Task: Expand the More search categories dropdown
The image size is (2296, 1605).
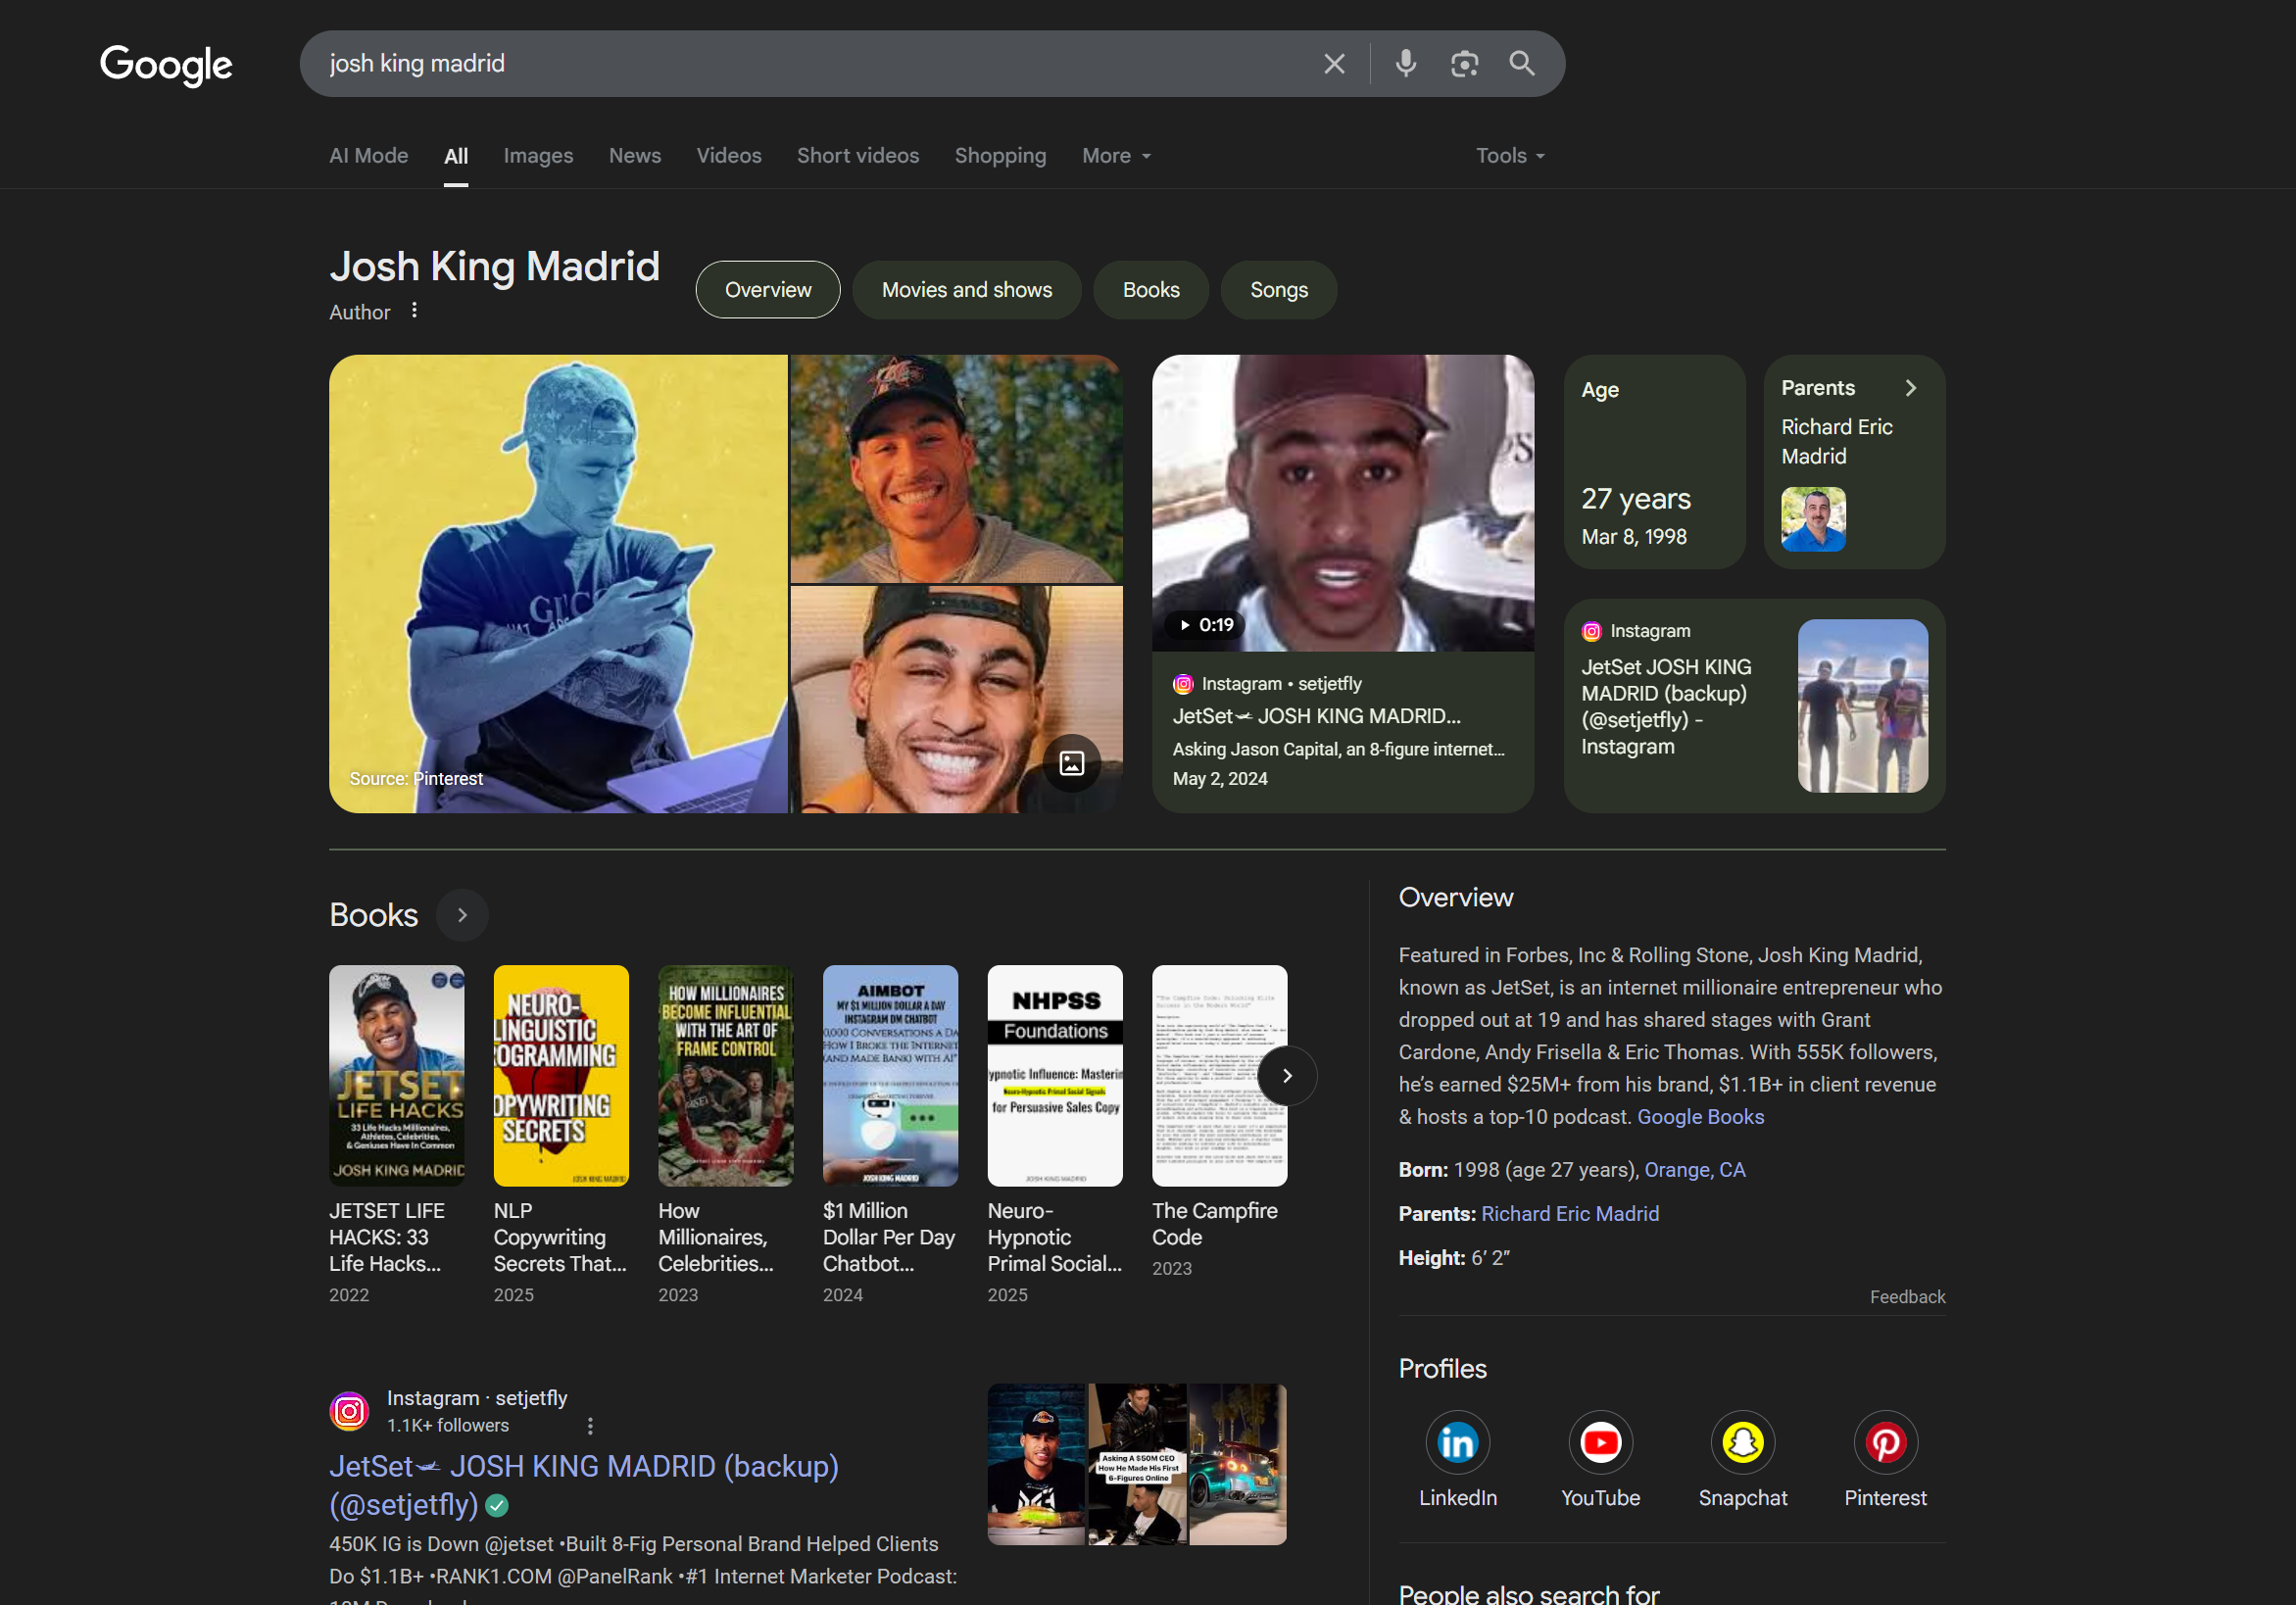Action: [x=1115, y=155]
